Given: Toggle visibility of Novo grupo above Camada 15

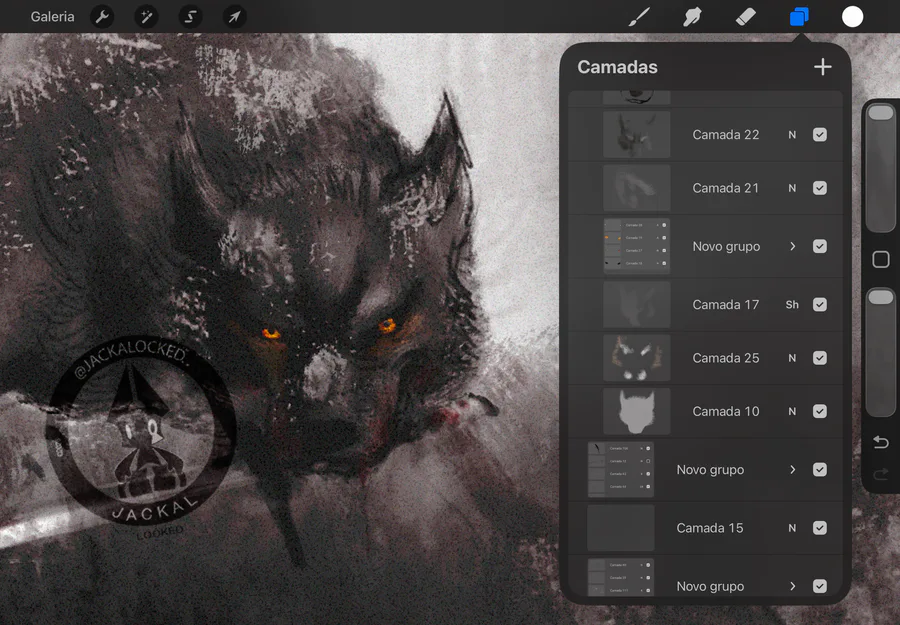Looking at the screenshot, I should [x=820, y=469].
